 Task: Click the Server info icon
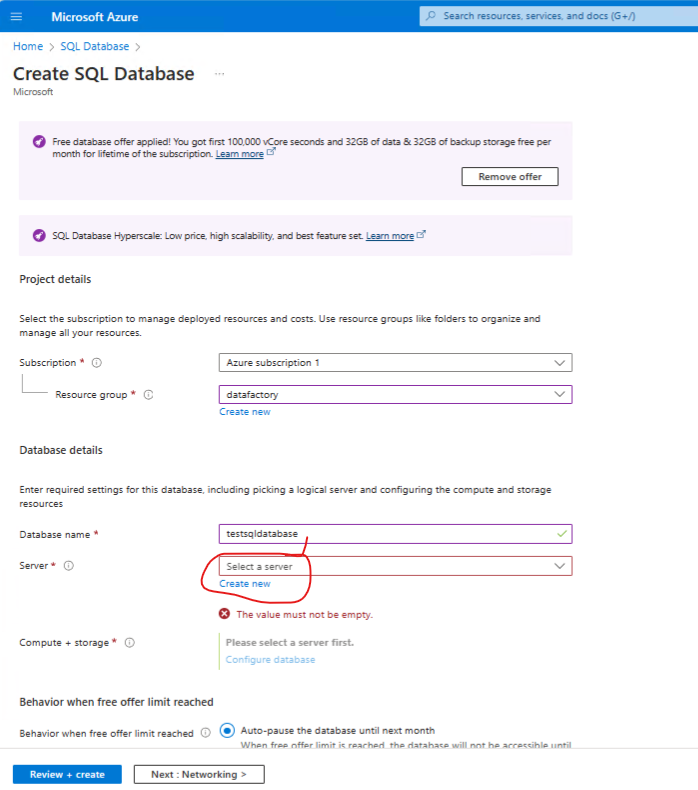click(x=69, y=566)
